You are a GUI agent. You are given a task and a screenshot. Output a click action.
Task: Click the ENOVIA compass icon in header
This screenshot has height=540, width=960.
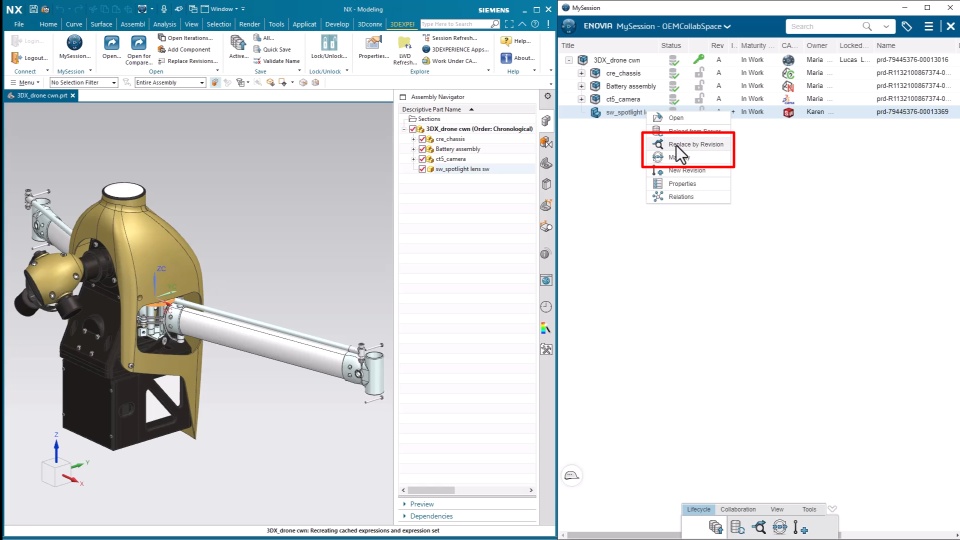coord(569,26)
